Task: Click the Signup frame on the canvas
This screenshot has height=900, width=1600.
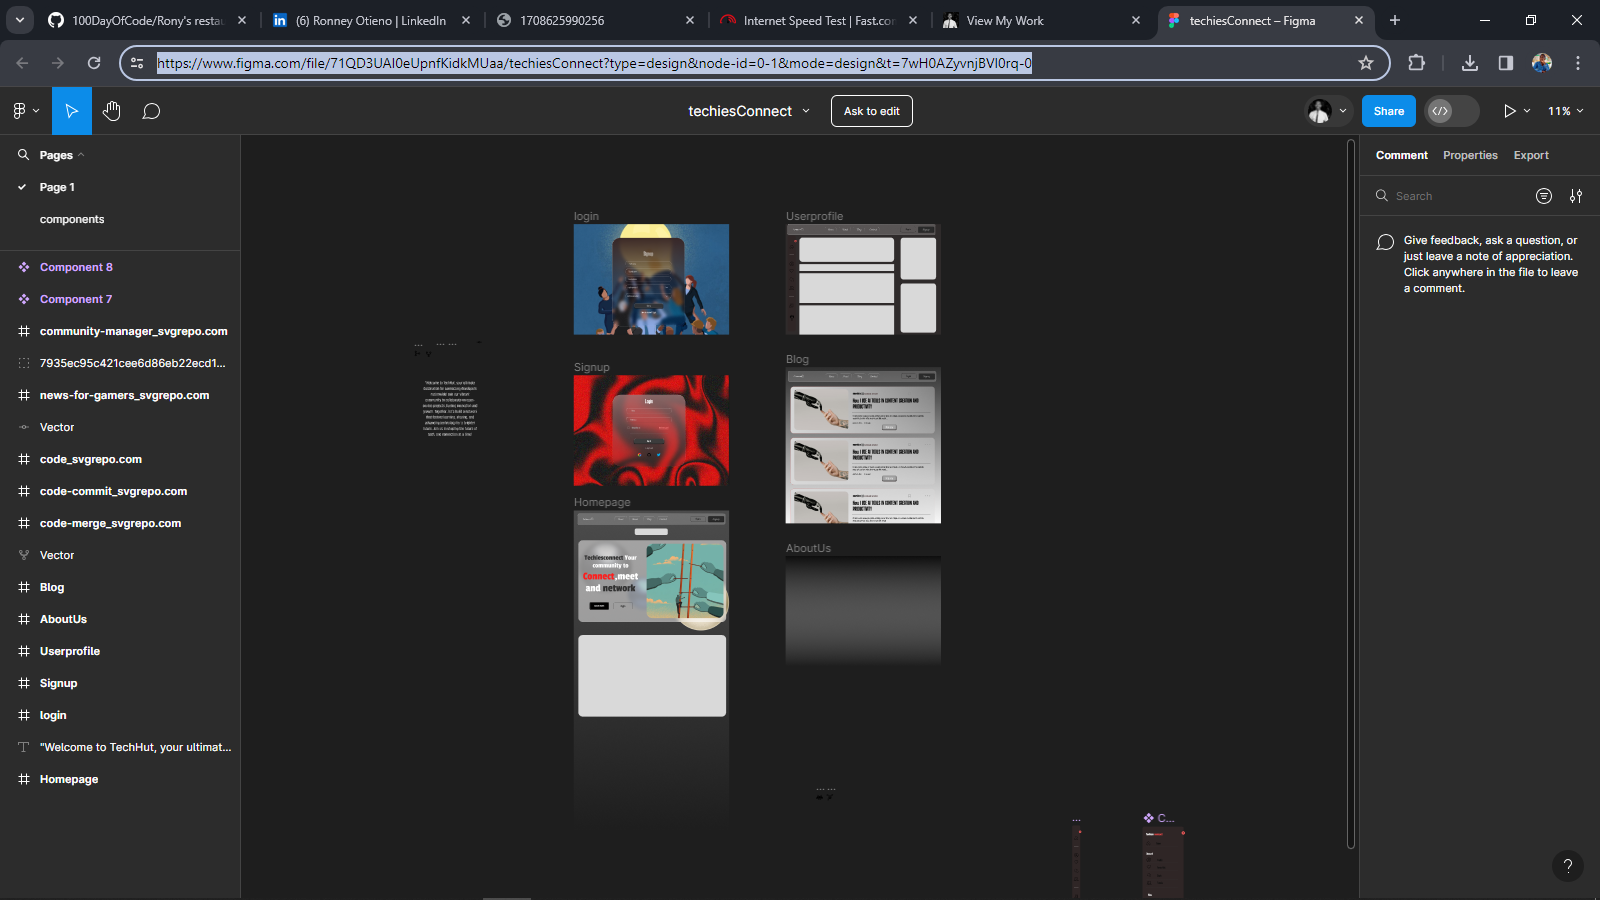Action: pos(651,430)
